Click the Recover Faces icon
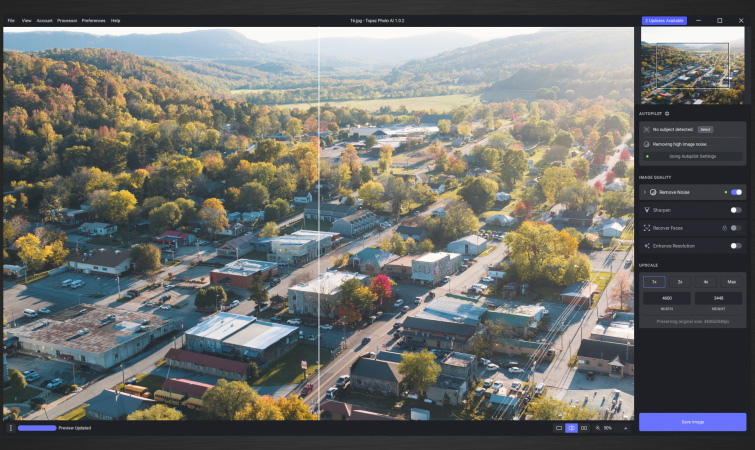The height and width of the screenshot is (450, 755). pyautogui.click(x=647, y=228)
